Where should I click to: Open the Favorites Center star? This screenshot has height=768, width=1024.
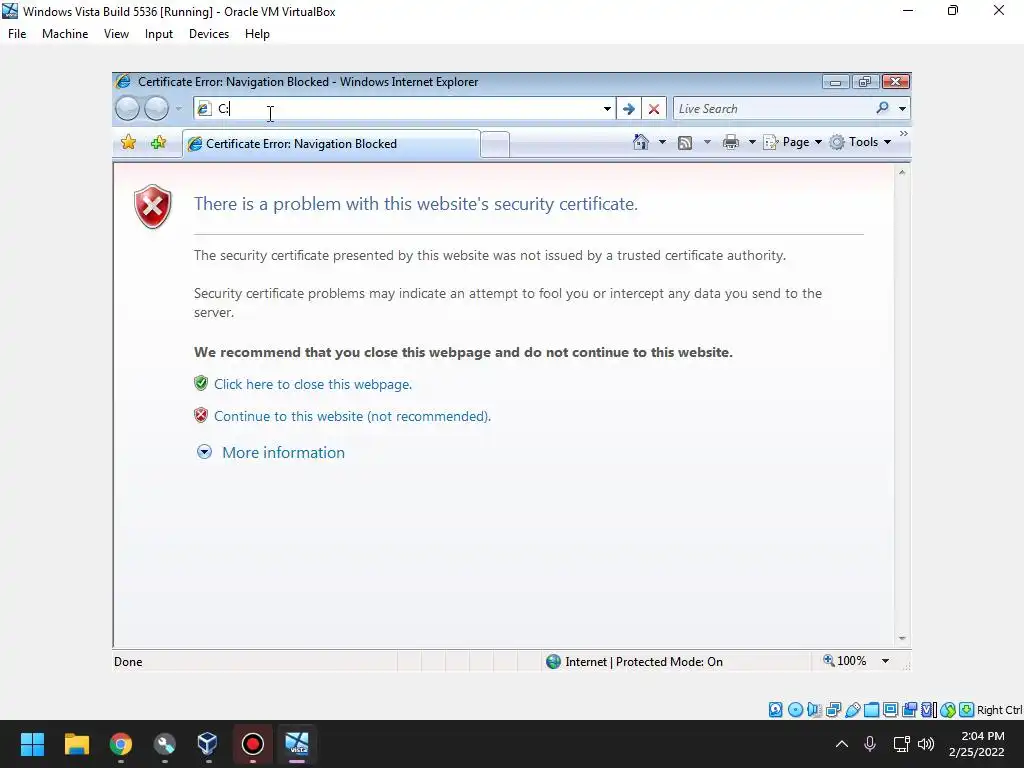click(x=129, y=142)
